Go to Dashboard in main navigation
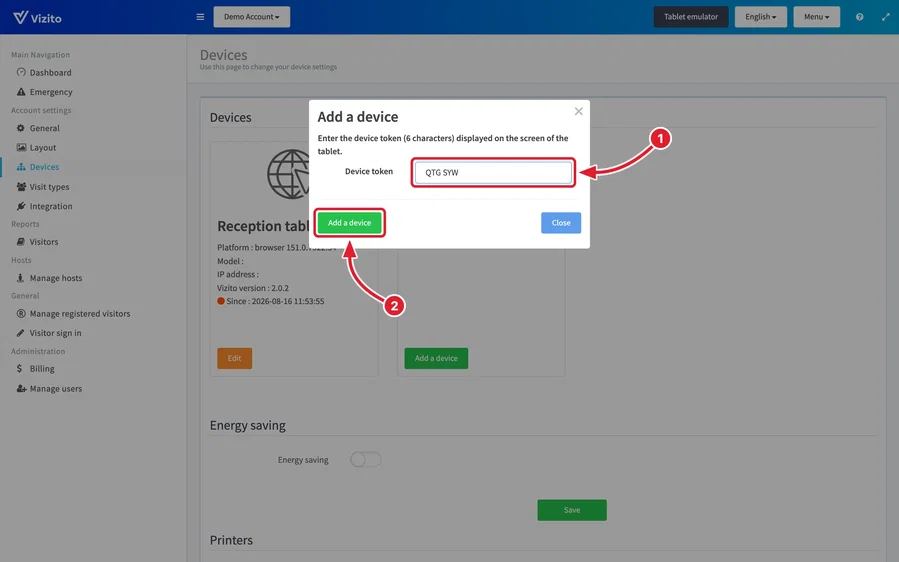 pyautogui.click(x=50, y=72)
